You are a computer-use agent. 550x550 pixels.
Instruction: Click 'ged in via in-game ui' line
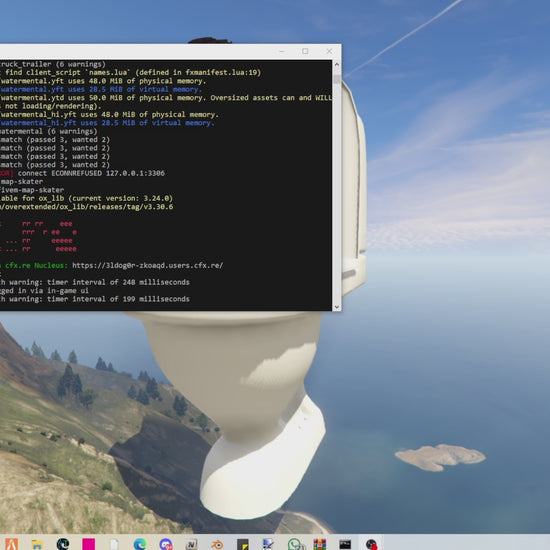tap(44, 290)
